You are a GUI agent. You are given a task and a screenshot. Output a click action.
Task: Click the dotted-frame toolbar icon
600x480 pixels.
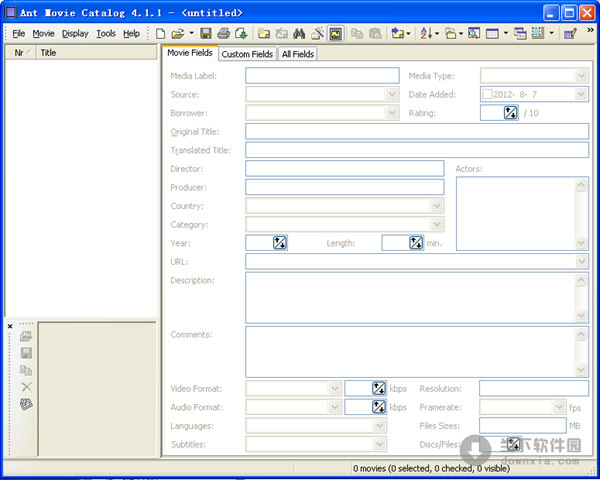point(538,34)
